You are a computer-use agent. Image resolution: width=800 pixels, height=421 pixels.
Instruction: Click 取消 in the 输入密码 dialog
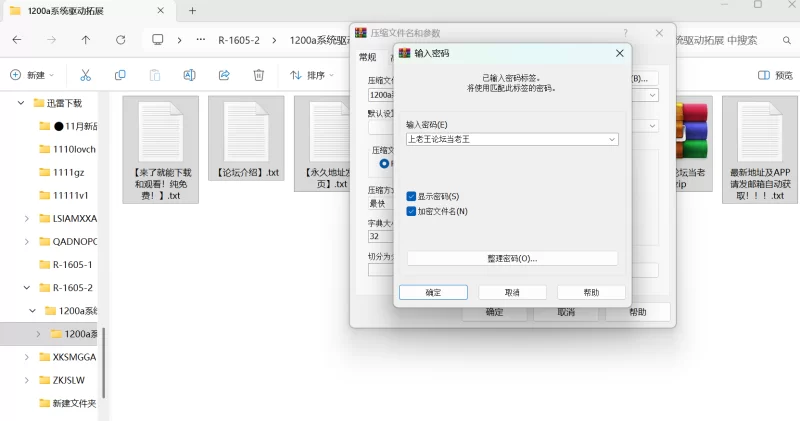click(x=512, y=292)
